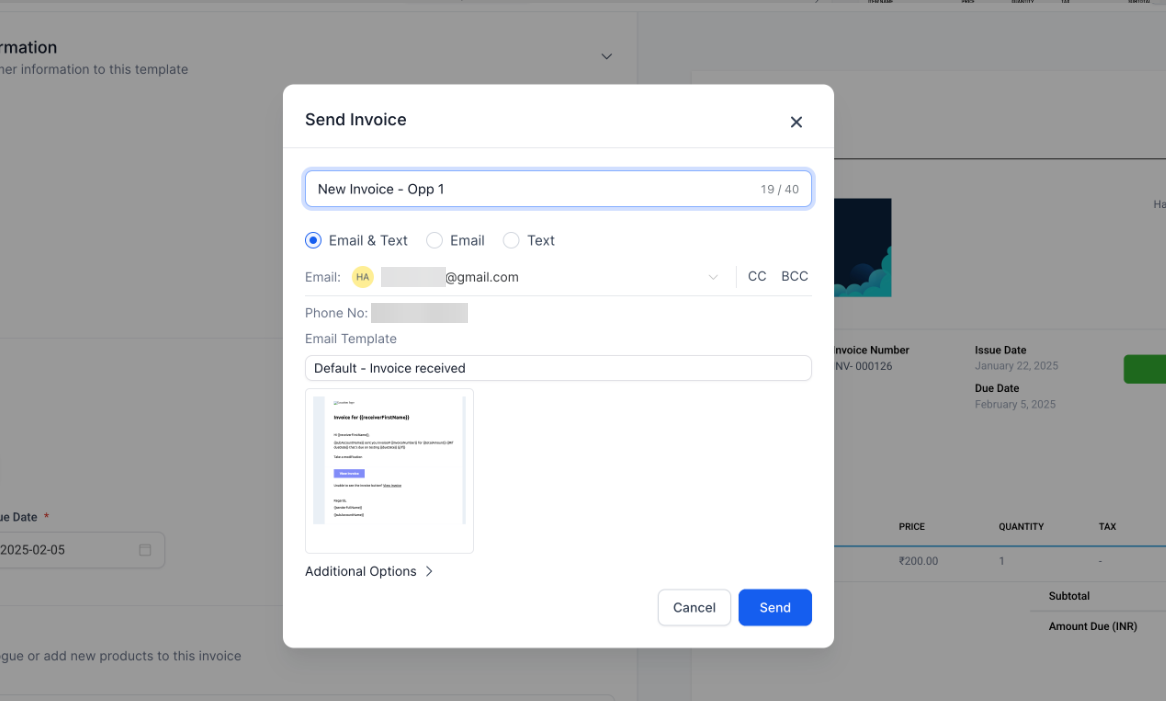The height and width of the screenshot is (701, 1166).
Task: Click the HA contact avatar
Action: pos(362,277)
